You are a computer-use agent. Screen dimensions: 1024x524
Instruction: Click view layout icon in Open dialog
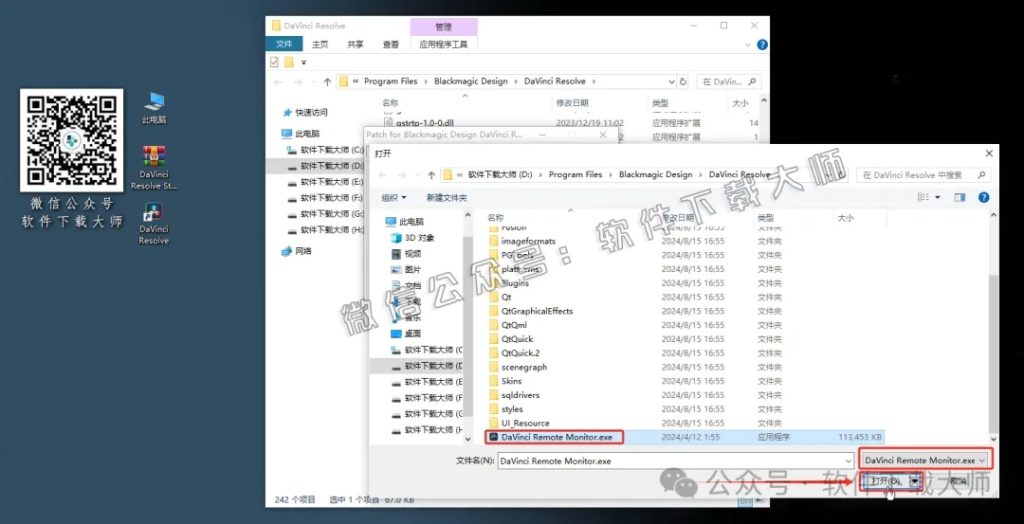(x=923, y=197)
